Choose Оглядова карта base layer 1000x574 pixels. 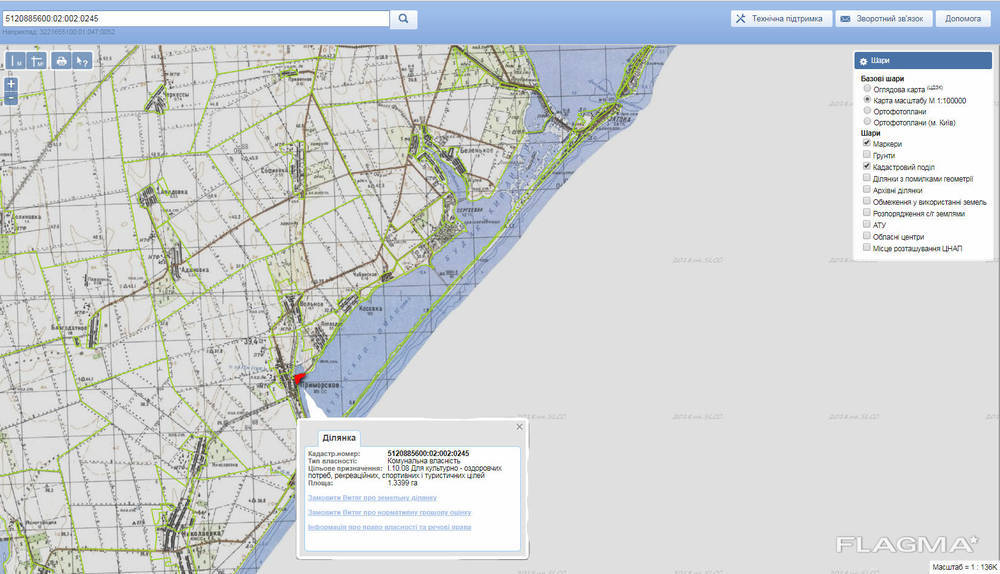click(866, 89)
